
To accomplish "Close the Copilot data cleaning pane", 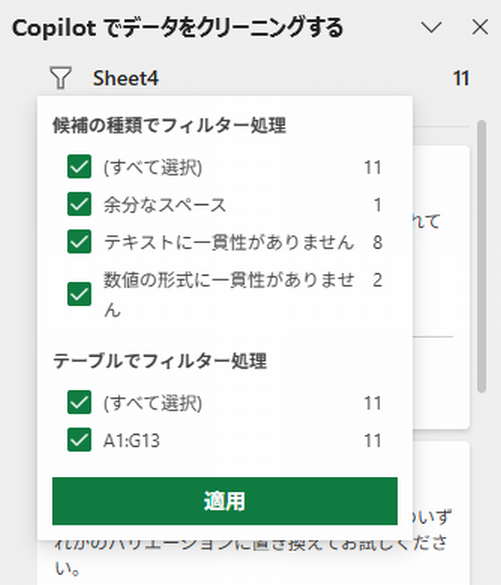I will tap(480, 27).
